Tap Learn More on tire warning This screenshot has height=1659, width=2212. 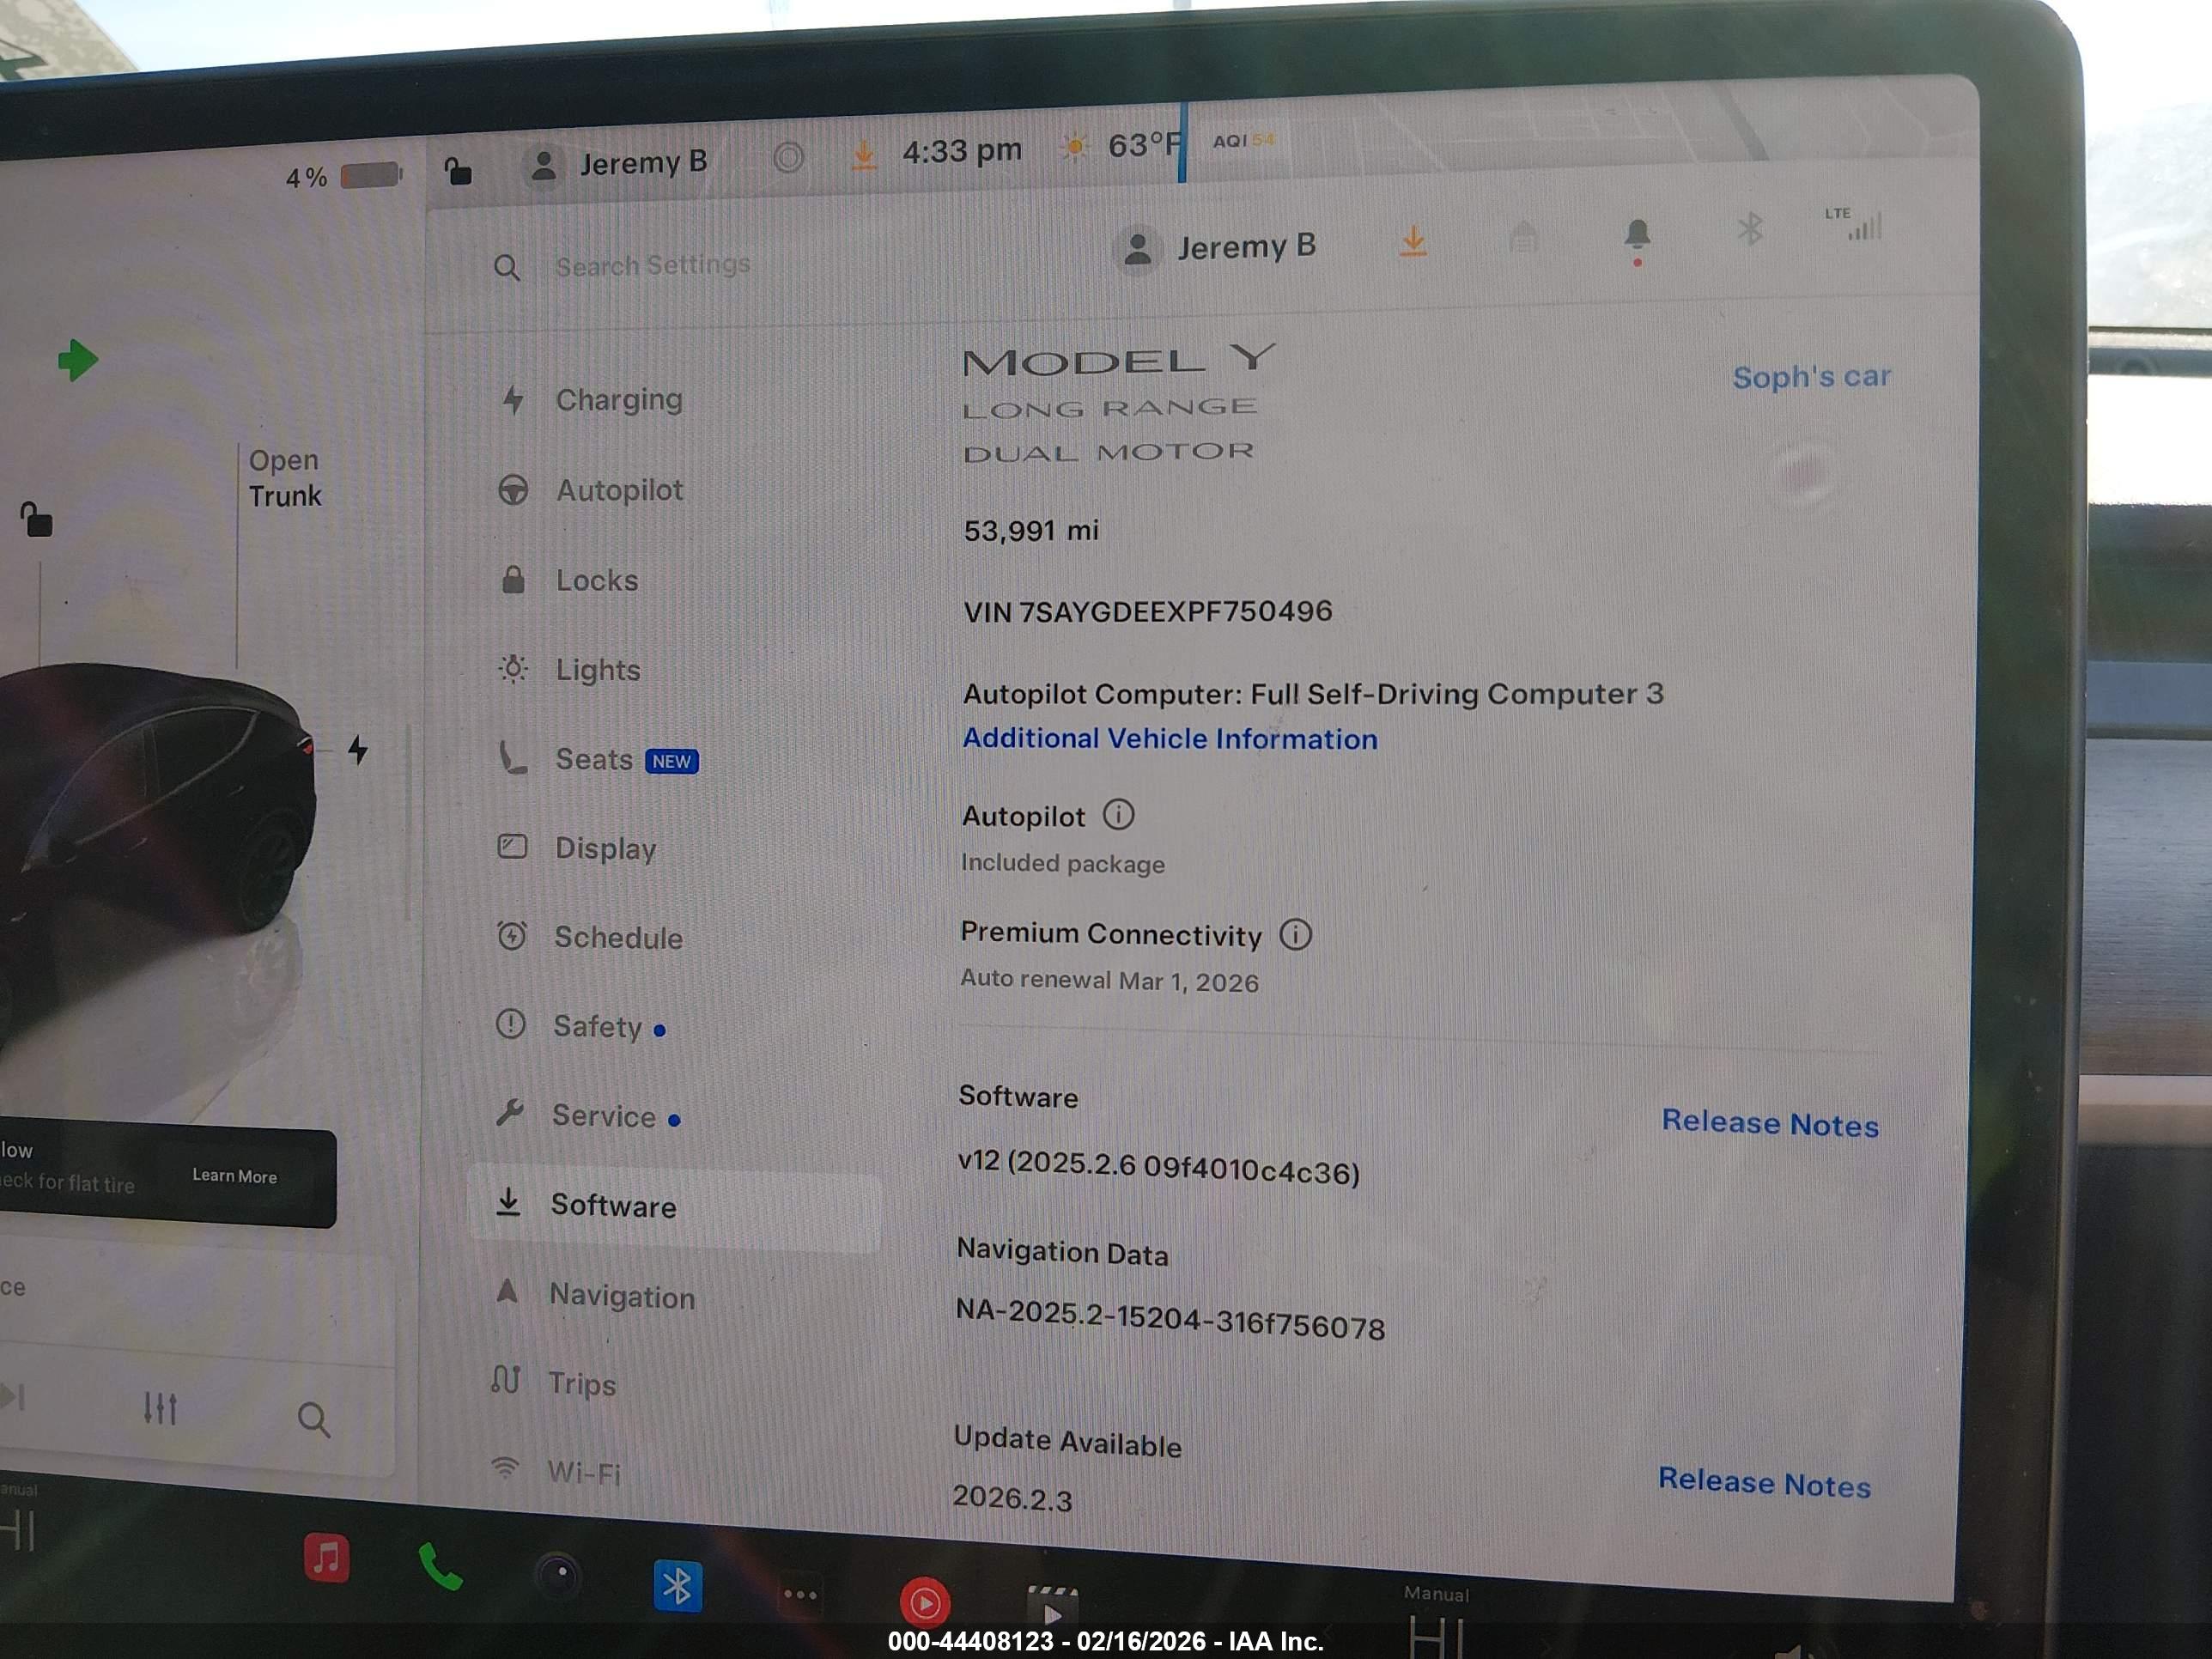pyautogui.click(x=235, y=1176)
